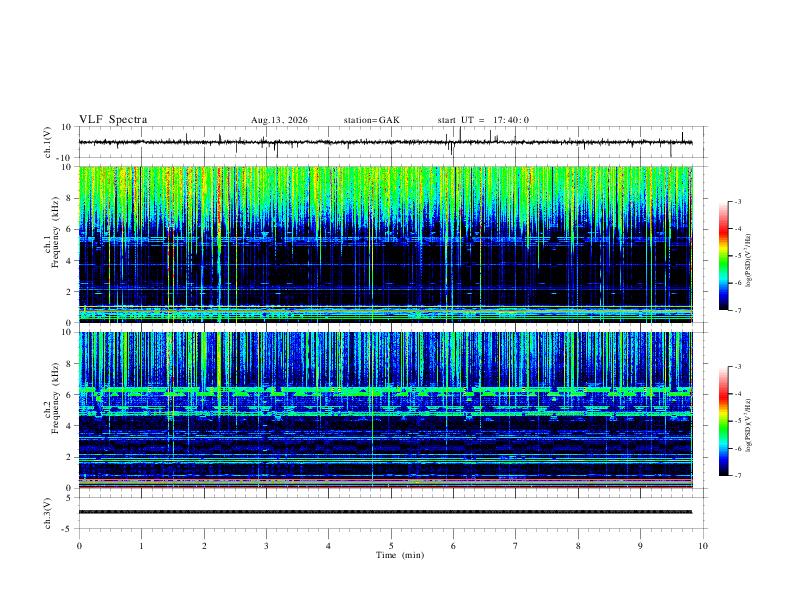Click the lower PSD color scale bar
Viewport: 792px width, 612px height.
[723, 421]
